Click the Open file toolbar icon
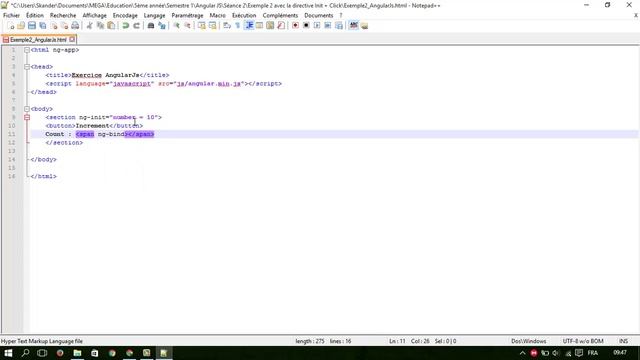The image size is (640, 360). click(x=21, y=26)
